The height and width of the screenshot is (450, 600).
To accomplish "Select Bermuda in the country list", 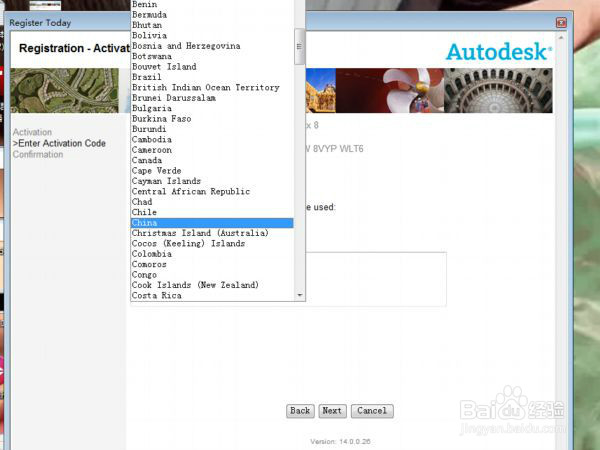I will click(x=212, y=15).
